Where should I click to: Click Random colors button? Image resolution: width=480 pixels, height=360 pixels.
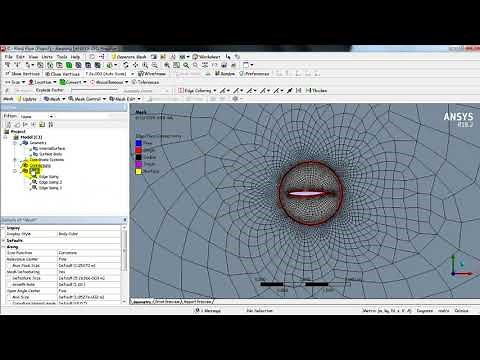(x=225, y=74)
